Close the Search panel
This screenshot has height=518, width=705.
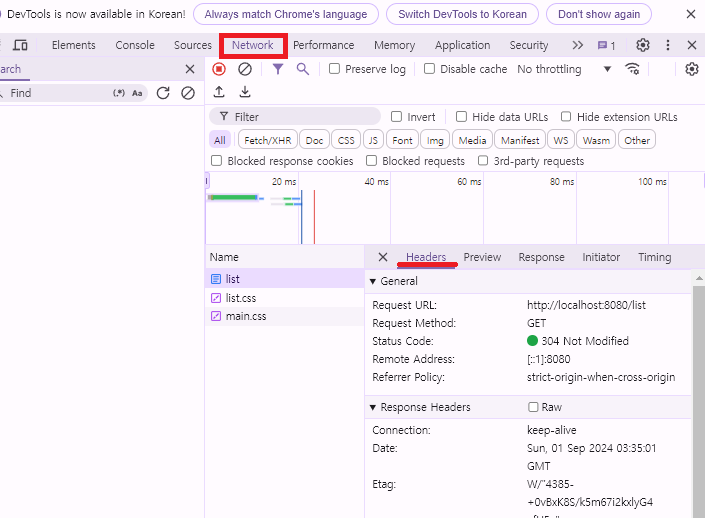pos(190,69)
